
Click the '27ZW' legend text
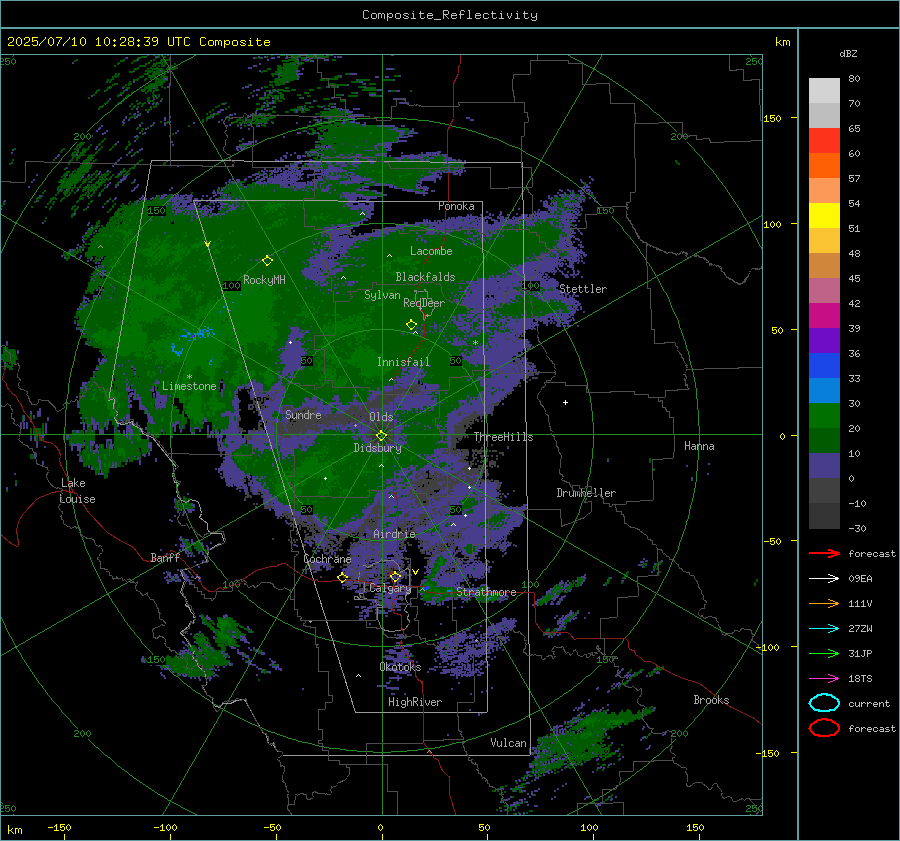click(x=860, y=629)
